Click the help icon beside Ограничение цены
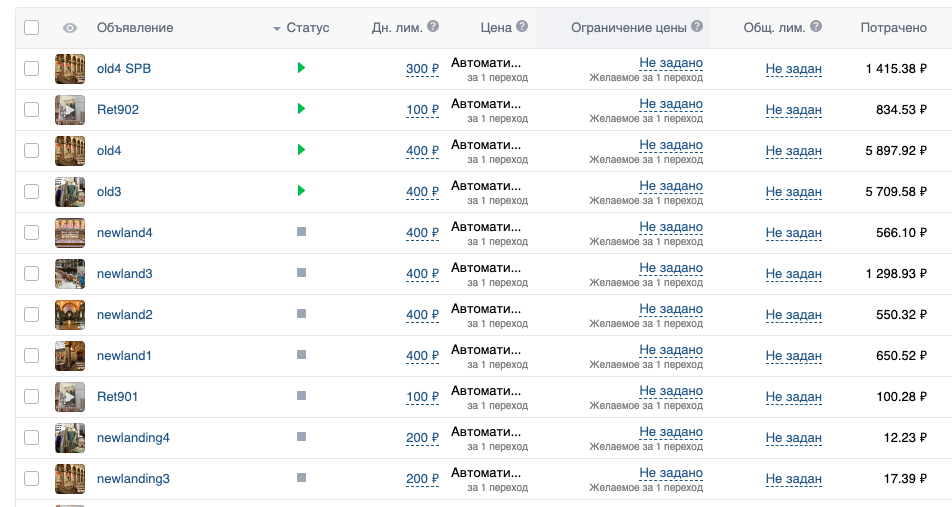Screen dimensions: 952x507 point(697,27)
